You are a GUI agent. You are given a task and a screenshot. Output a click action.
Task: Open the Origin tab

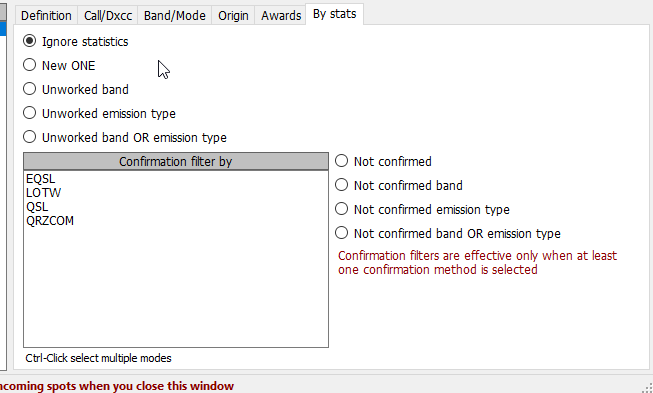233,16
